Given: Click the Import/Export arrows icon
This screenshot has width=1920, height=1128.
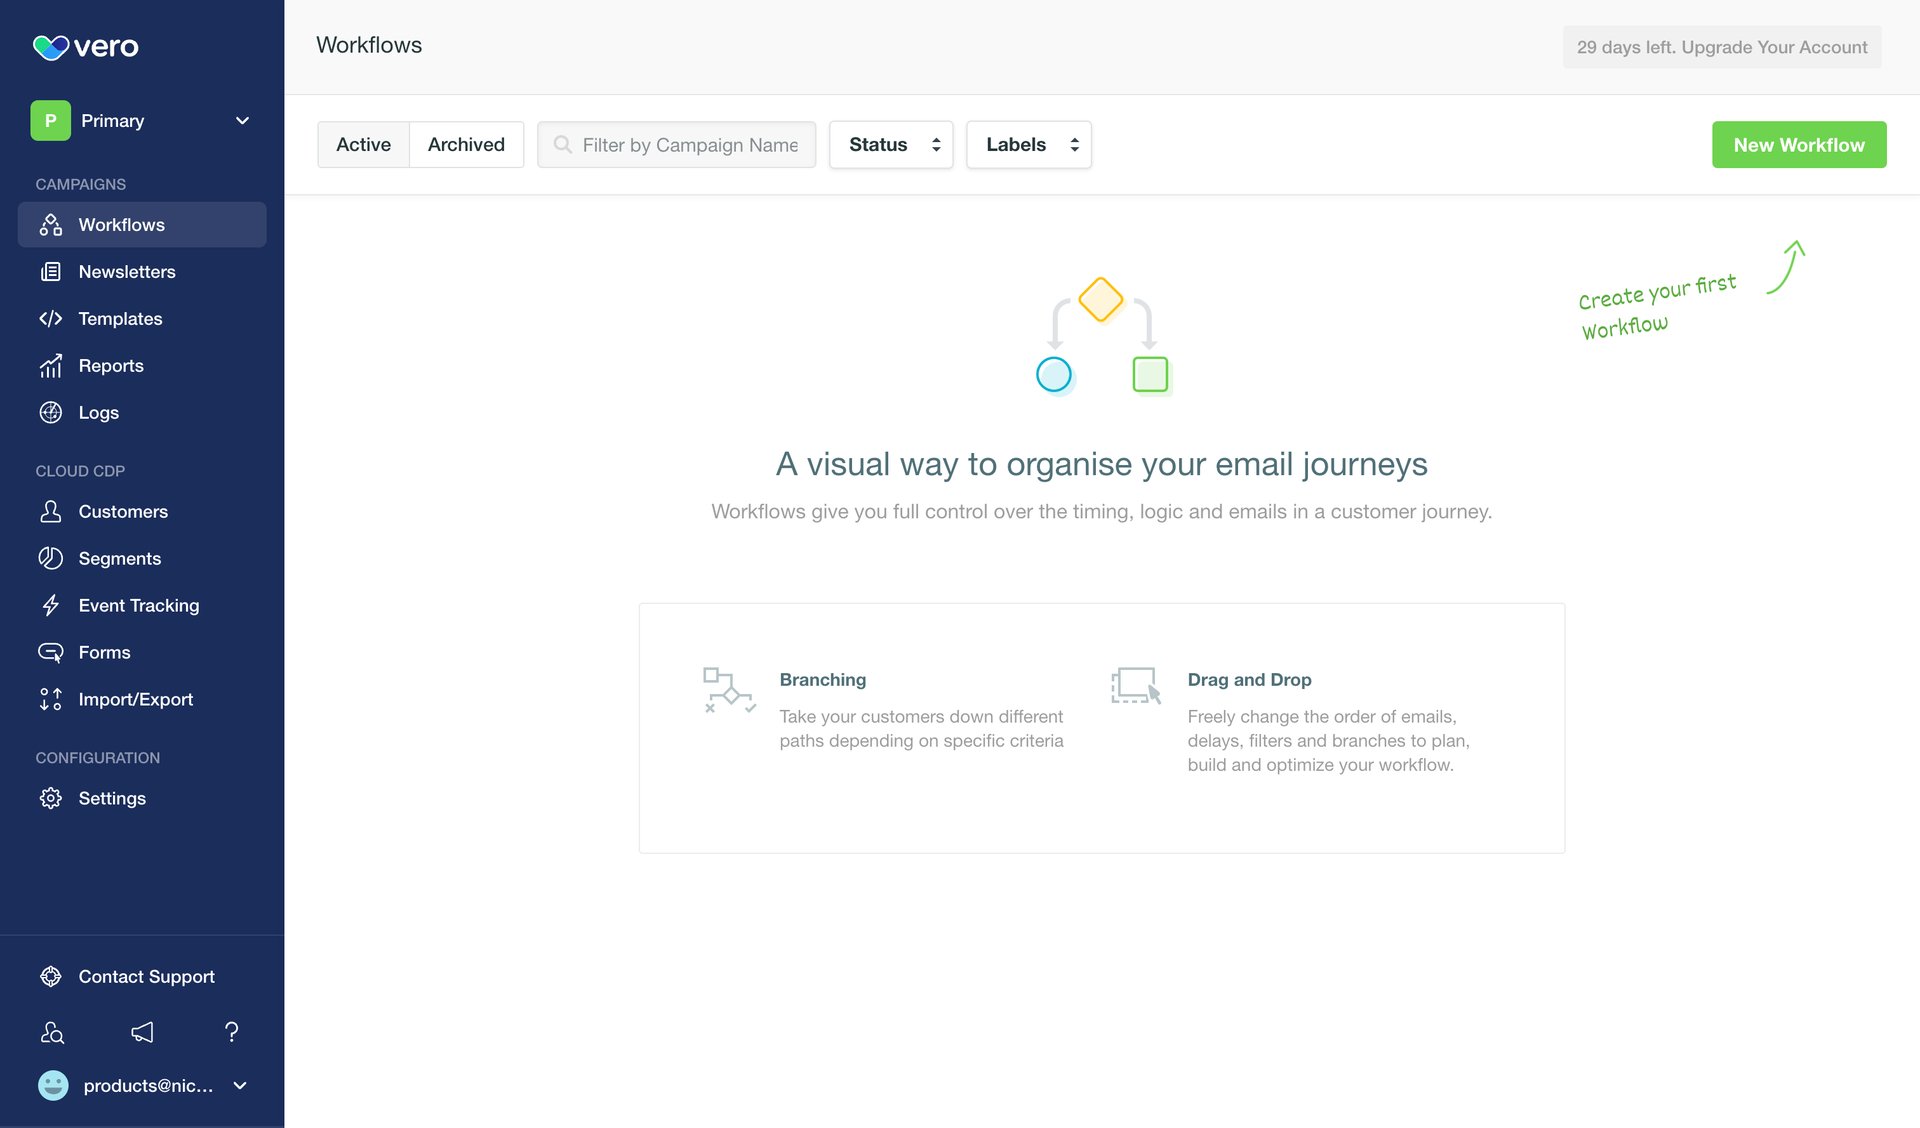Looking at the screenshot, I should (x=51, y=699).
